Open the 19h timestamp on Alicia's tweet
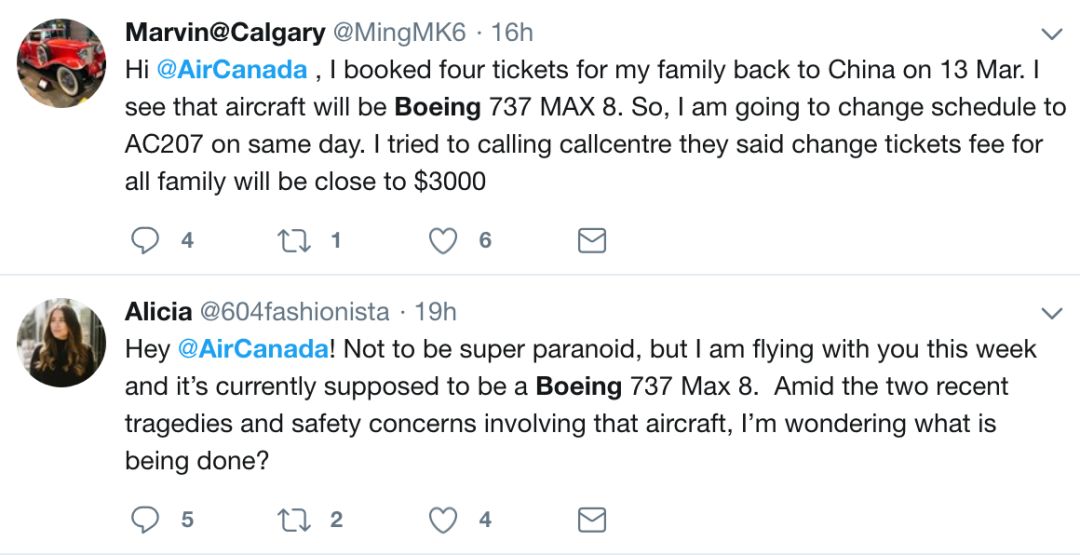 coord(435,312)
